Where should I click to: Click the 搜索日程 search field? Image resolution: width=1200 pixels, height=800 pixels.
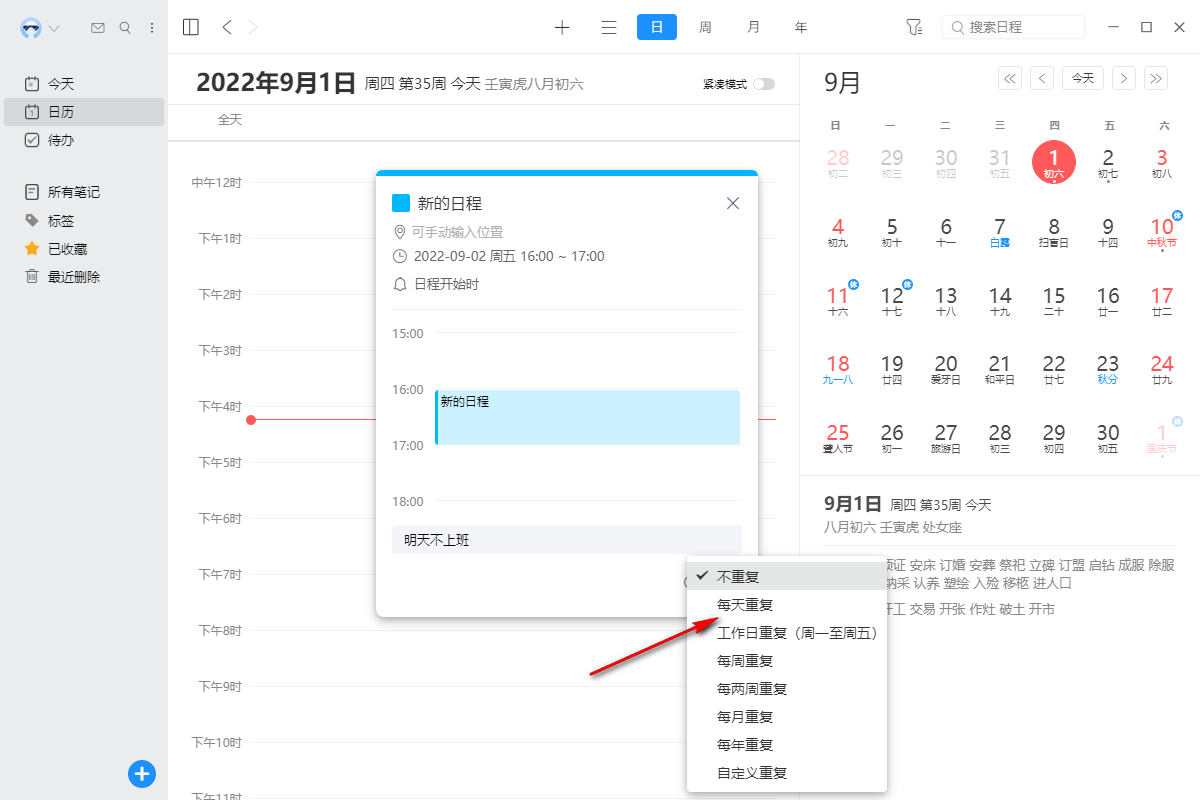coord(1013,28)
